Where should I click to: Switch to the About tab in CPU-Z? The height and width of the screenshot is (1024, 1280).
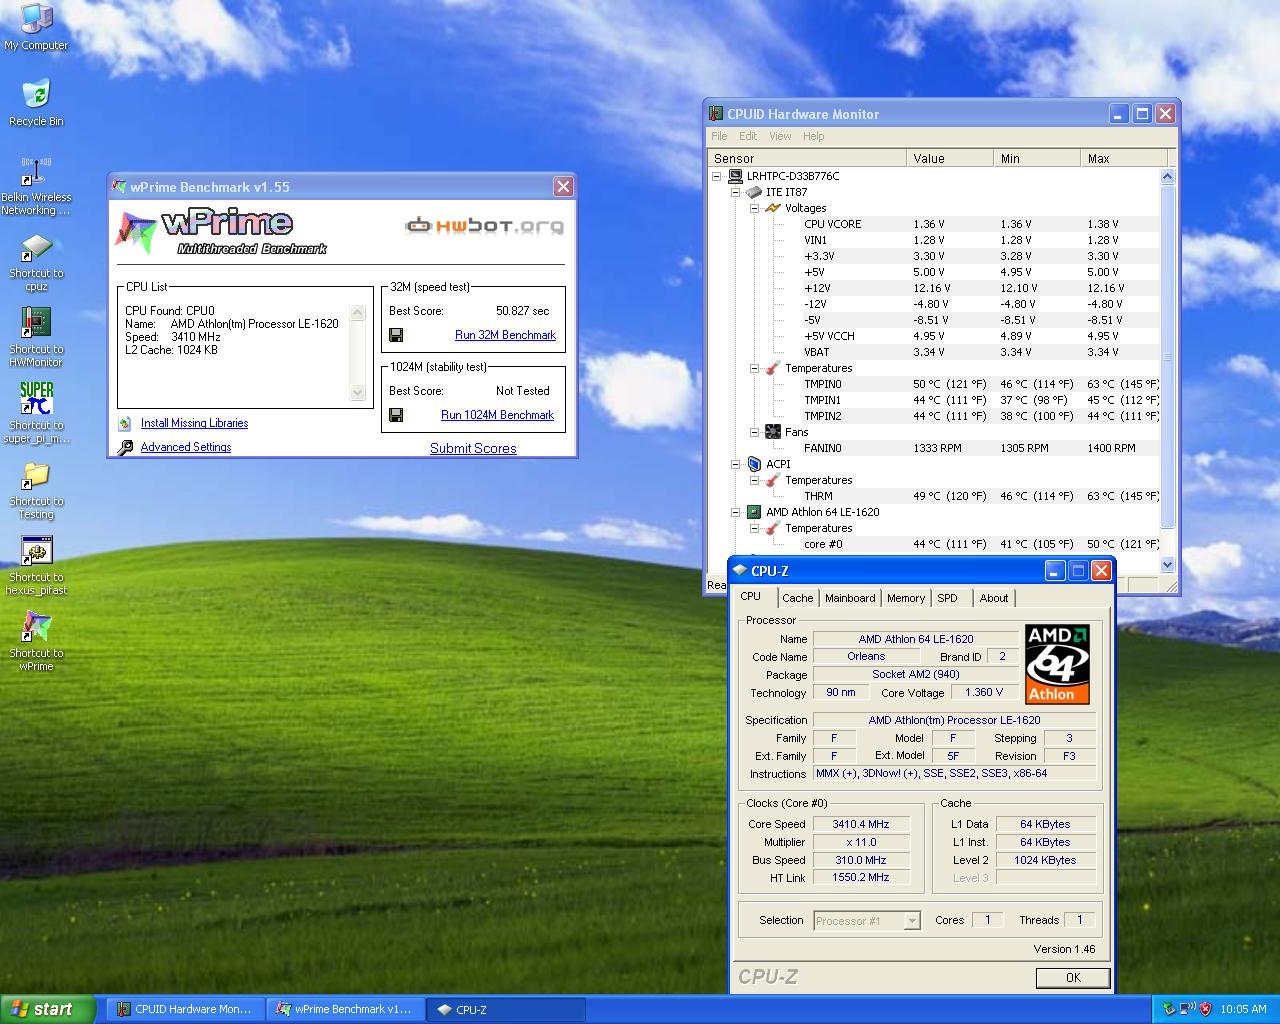tap(994, 598)
